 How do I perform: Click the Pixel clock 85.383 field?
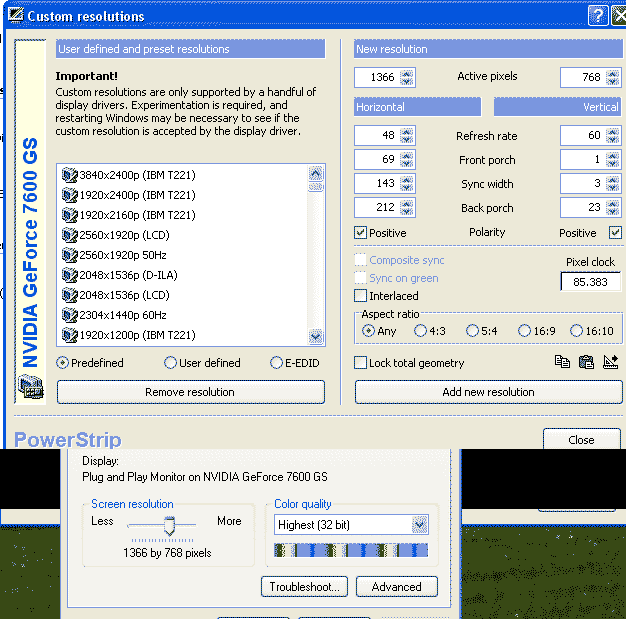click(x=590, y=282)
